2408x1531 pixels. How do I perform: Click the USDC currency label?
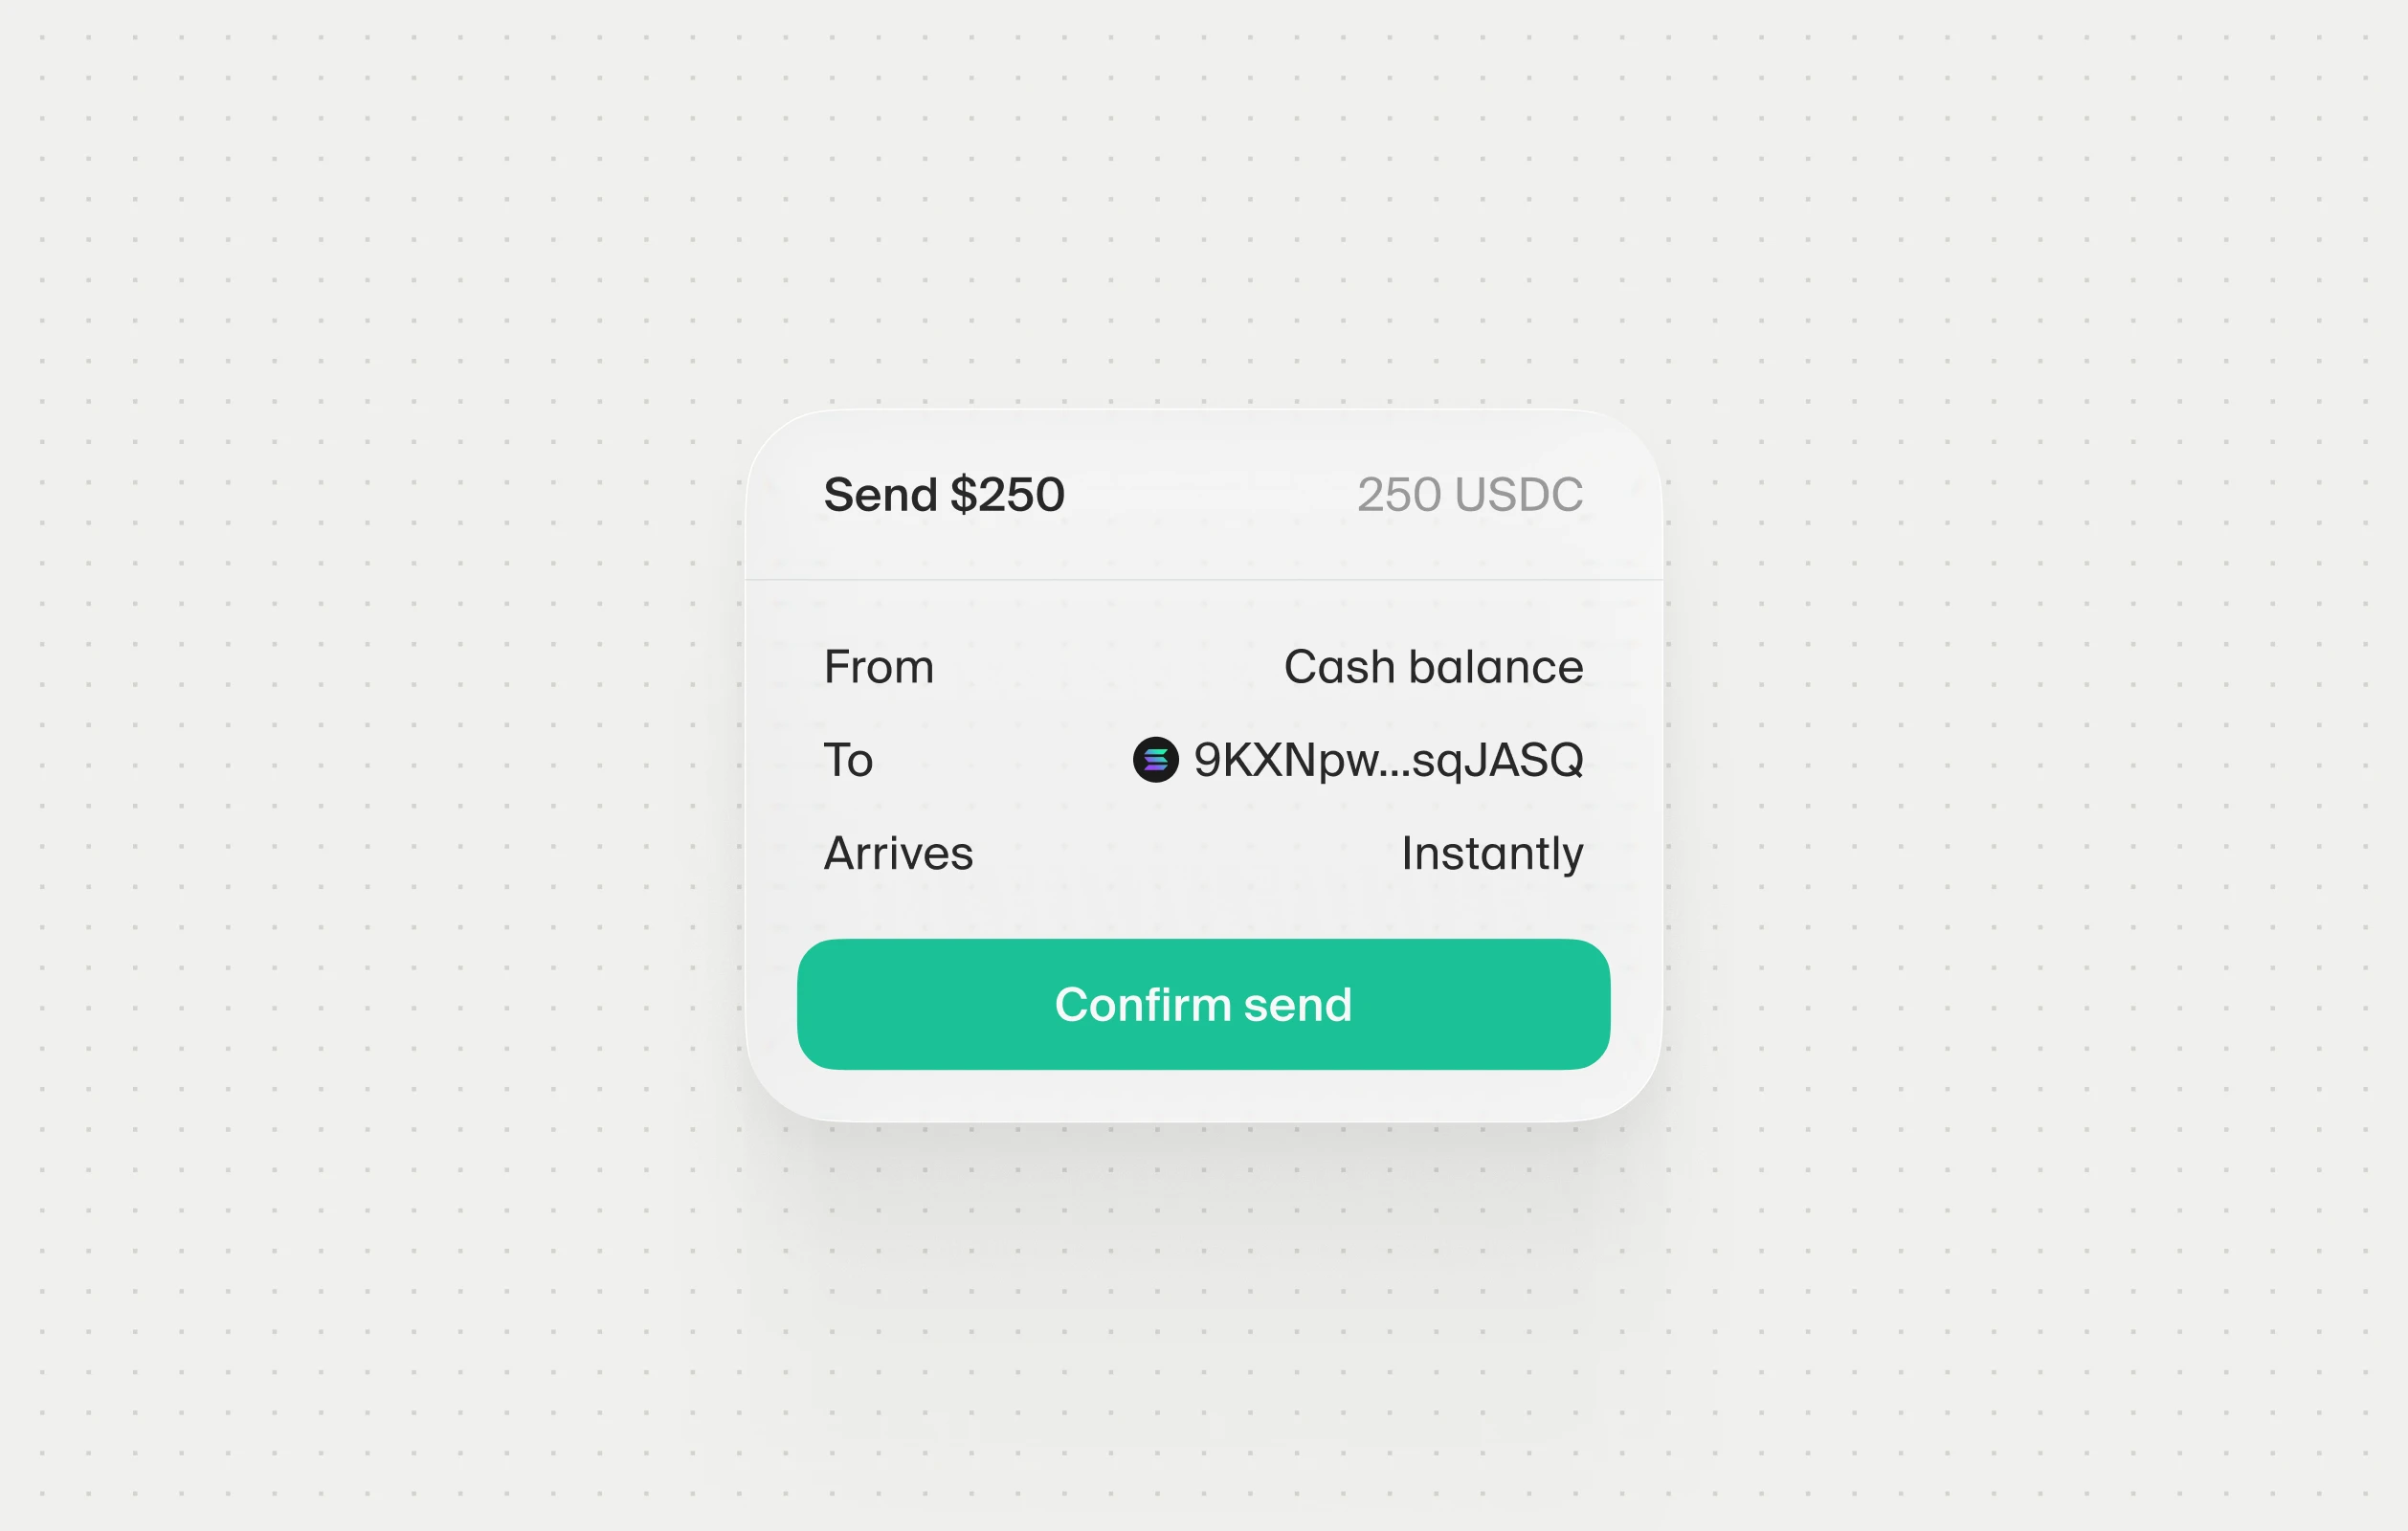click(1519, 495)
